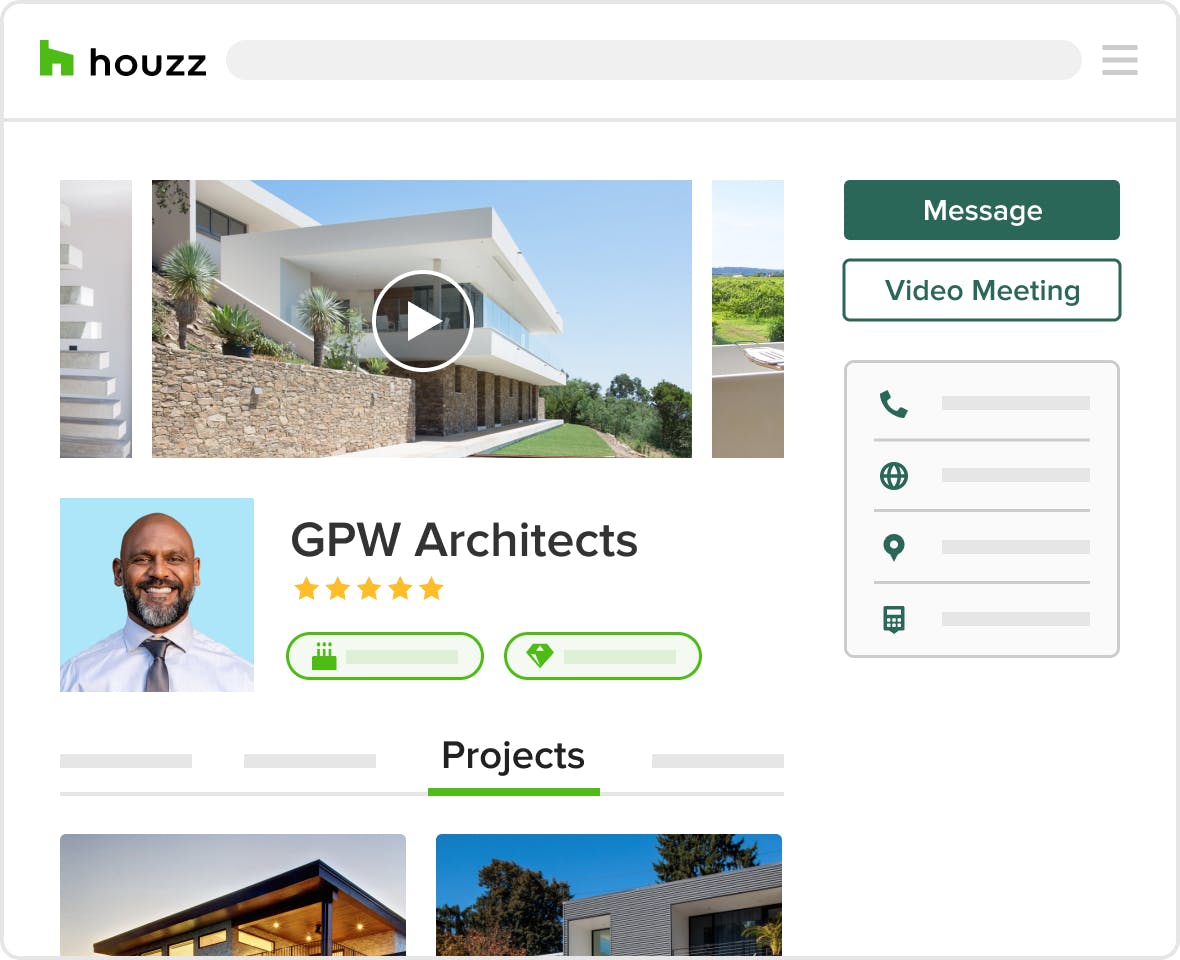The height and width of the screenshot is (960, 1180).
Task: Open the wood-roof house project thumbnail
Action: tap(233, 895)
